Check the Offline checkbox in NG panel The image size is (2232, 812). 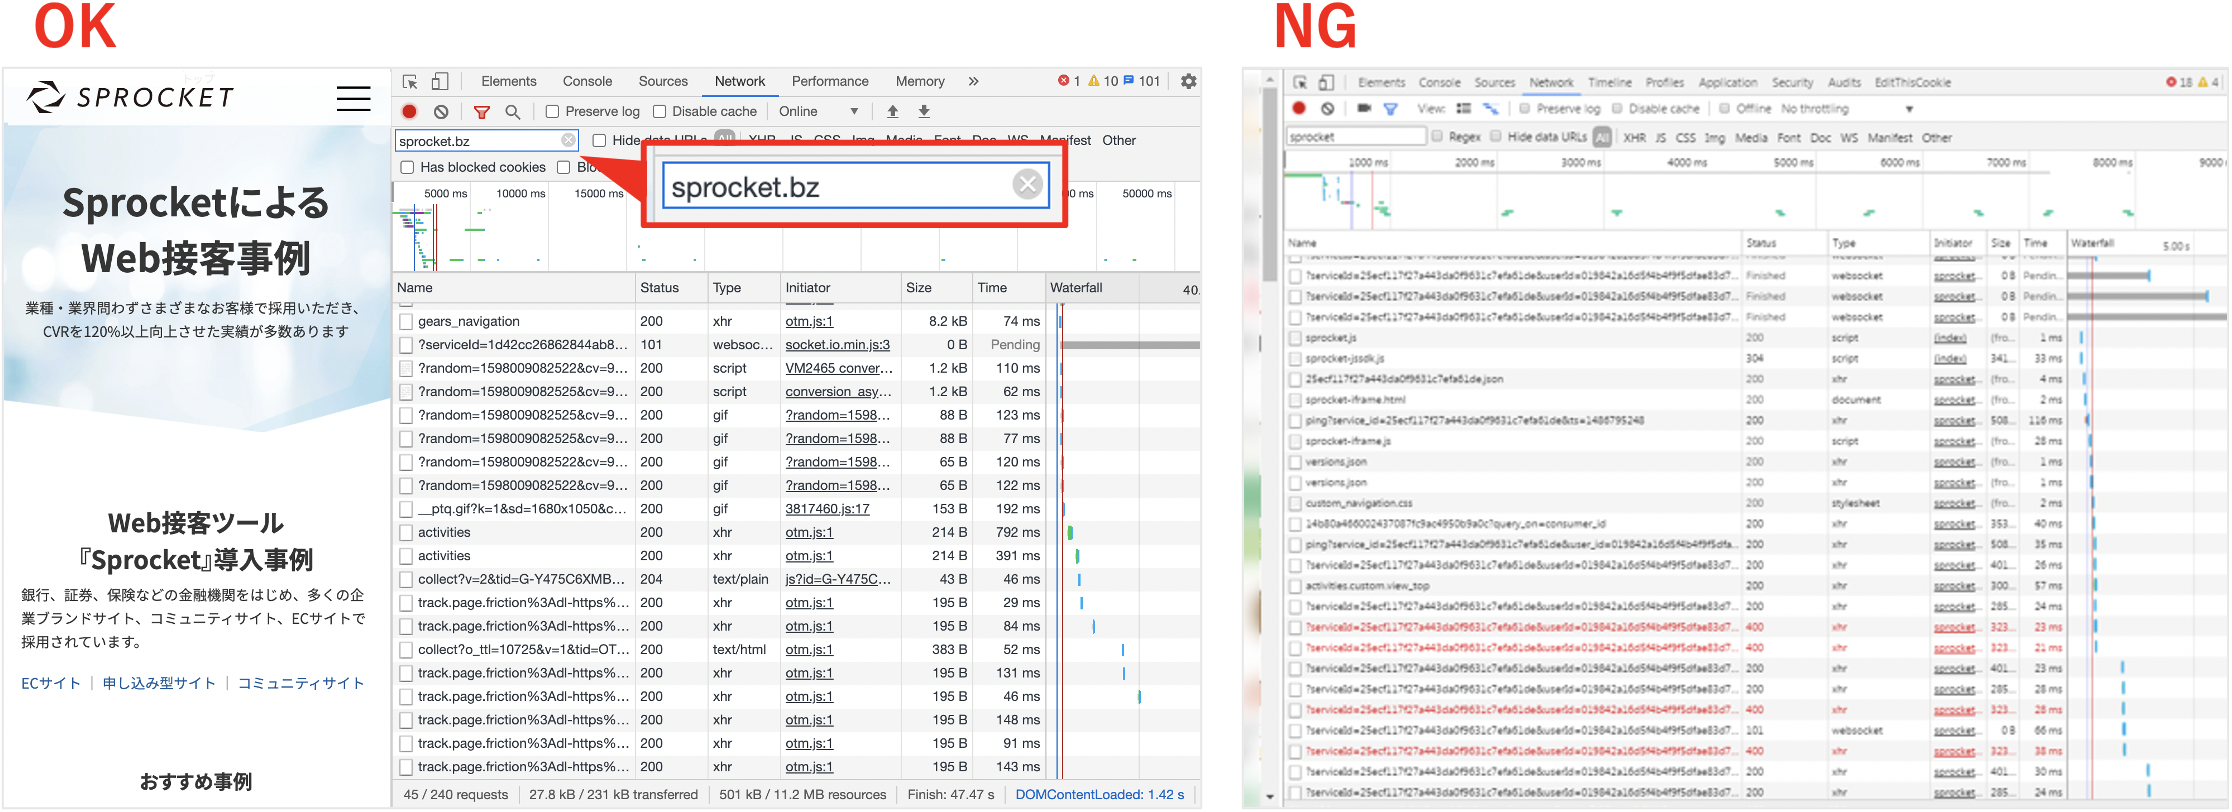pyautogui.click(x=1725, y=108)
